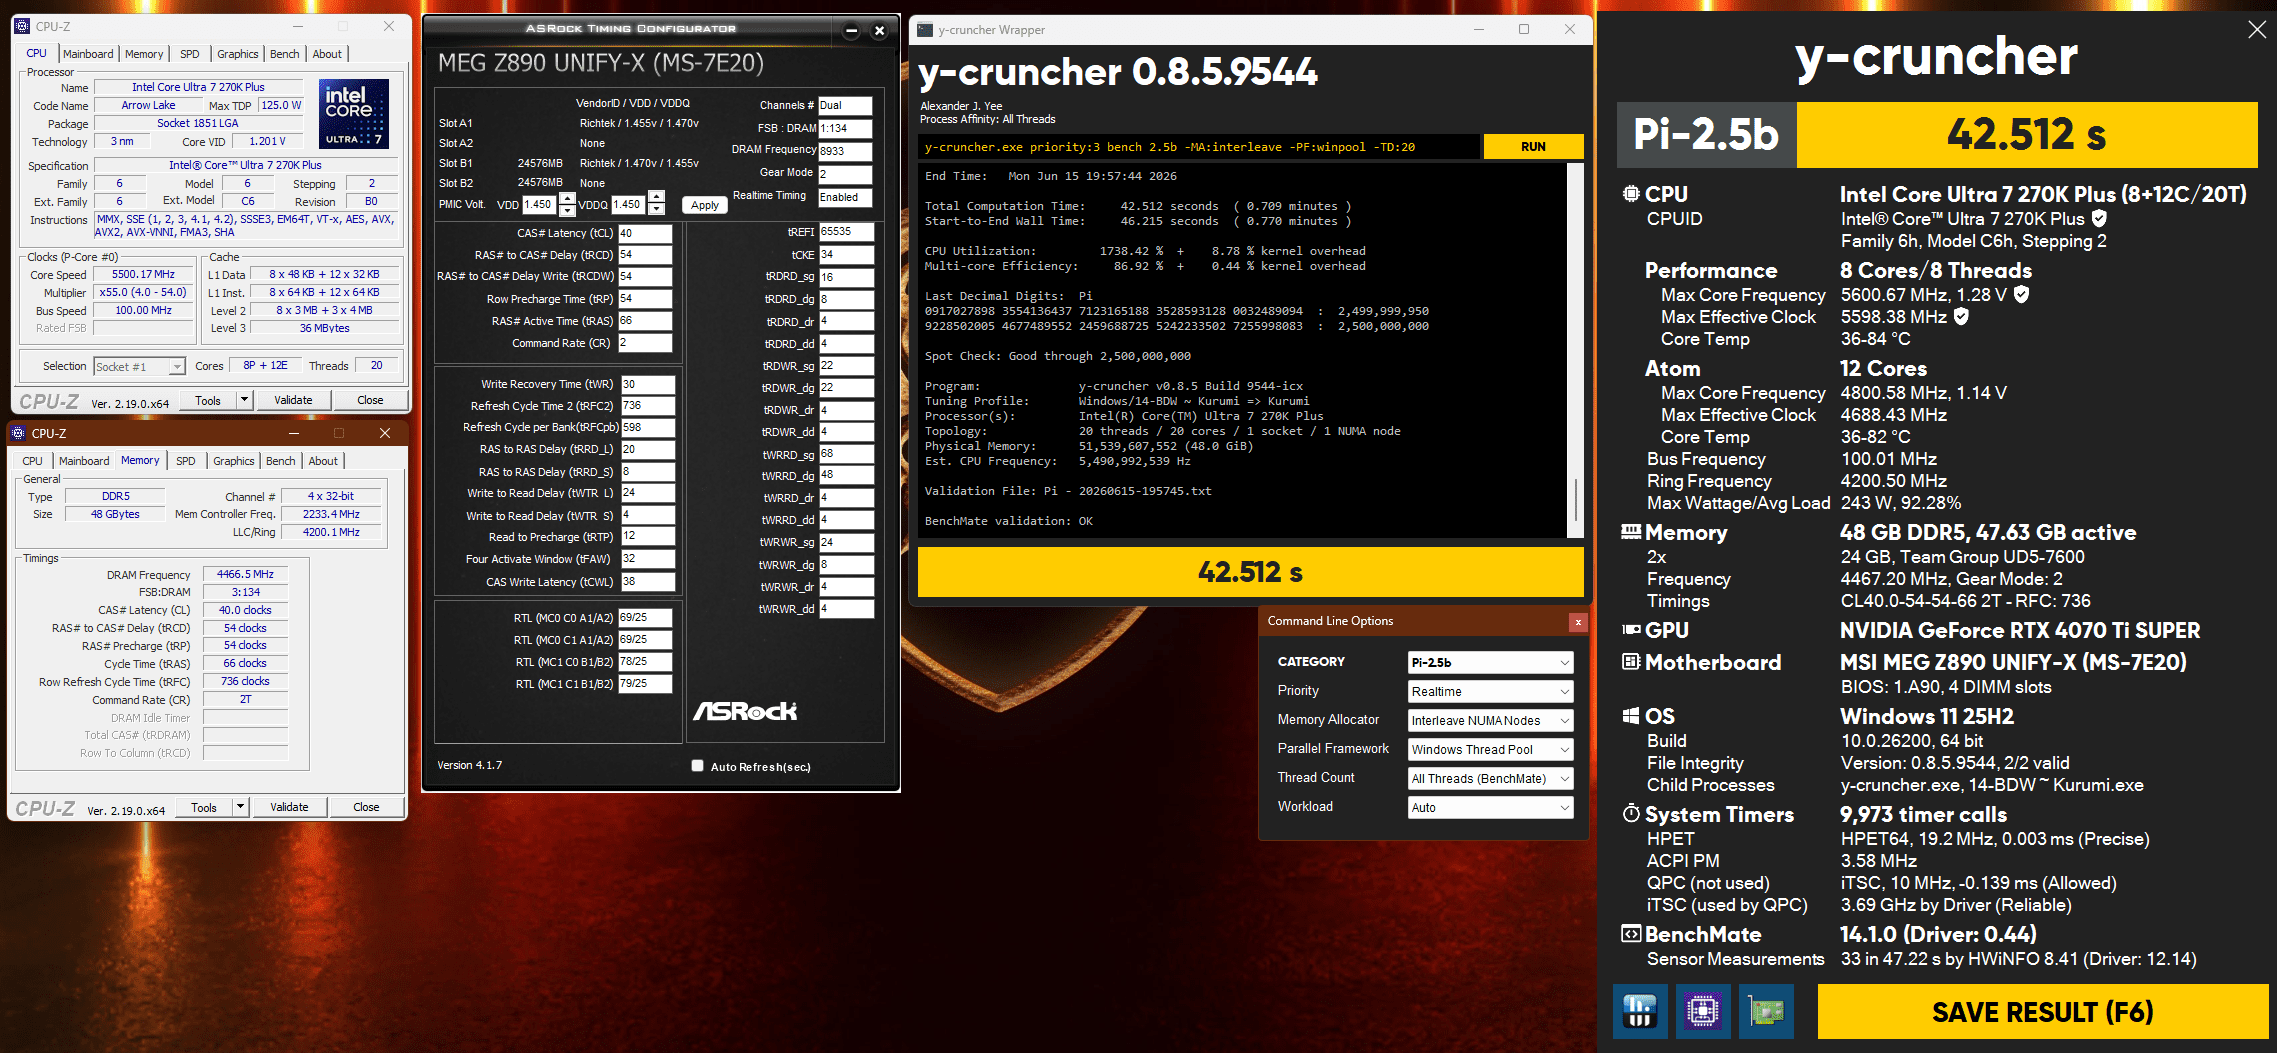Screen dimensions: 2277x1053
Task: Open the Bench tab in the upper CPU-Z window
Action: pos(285,54)
